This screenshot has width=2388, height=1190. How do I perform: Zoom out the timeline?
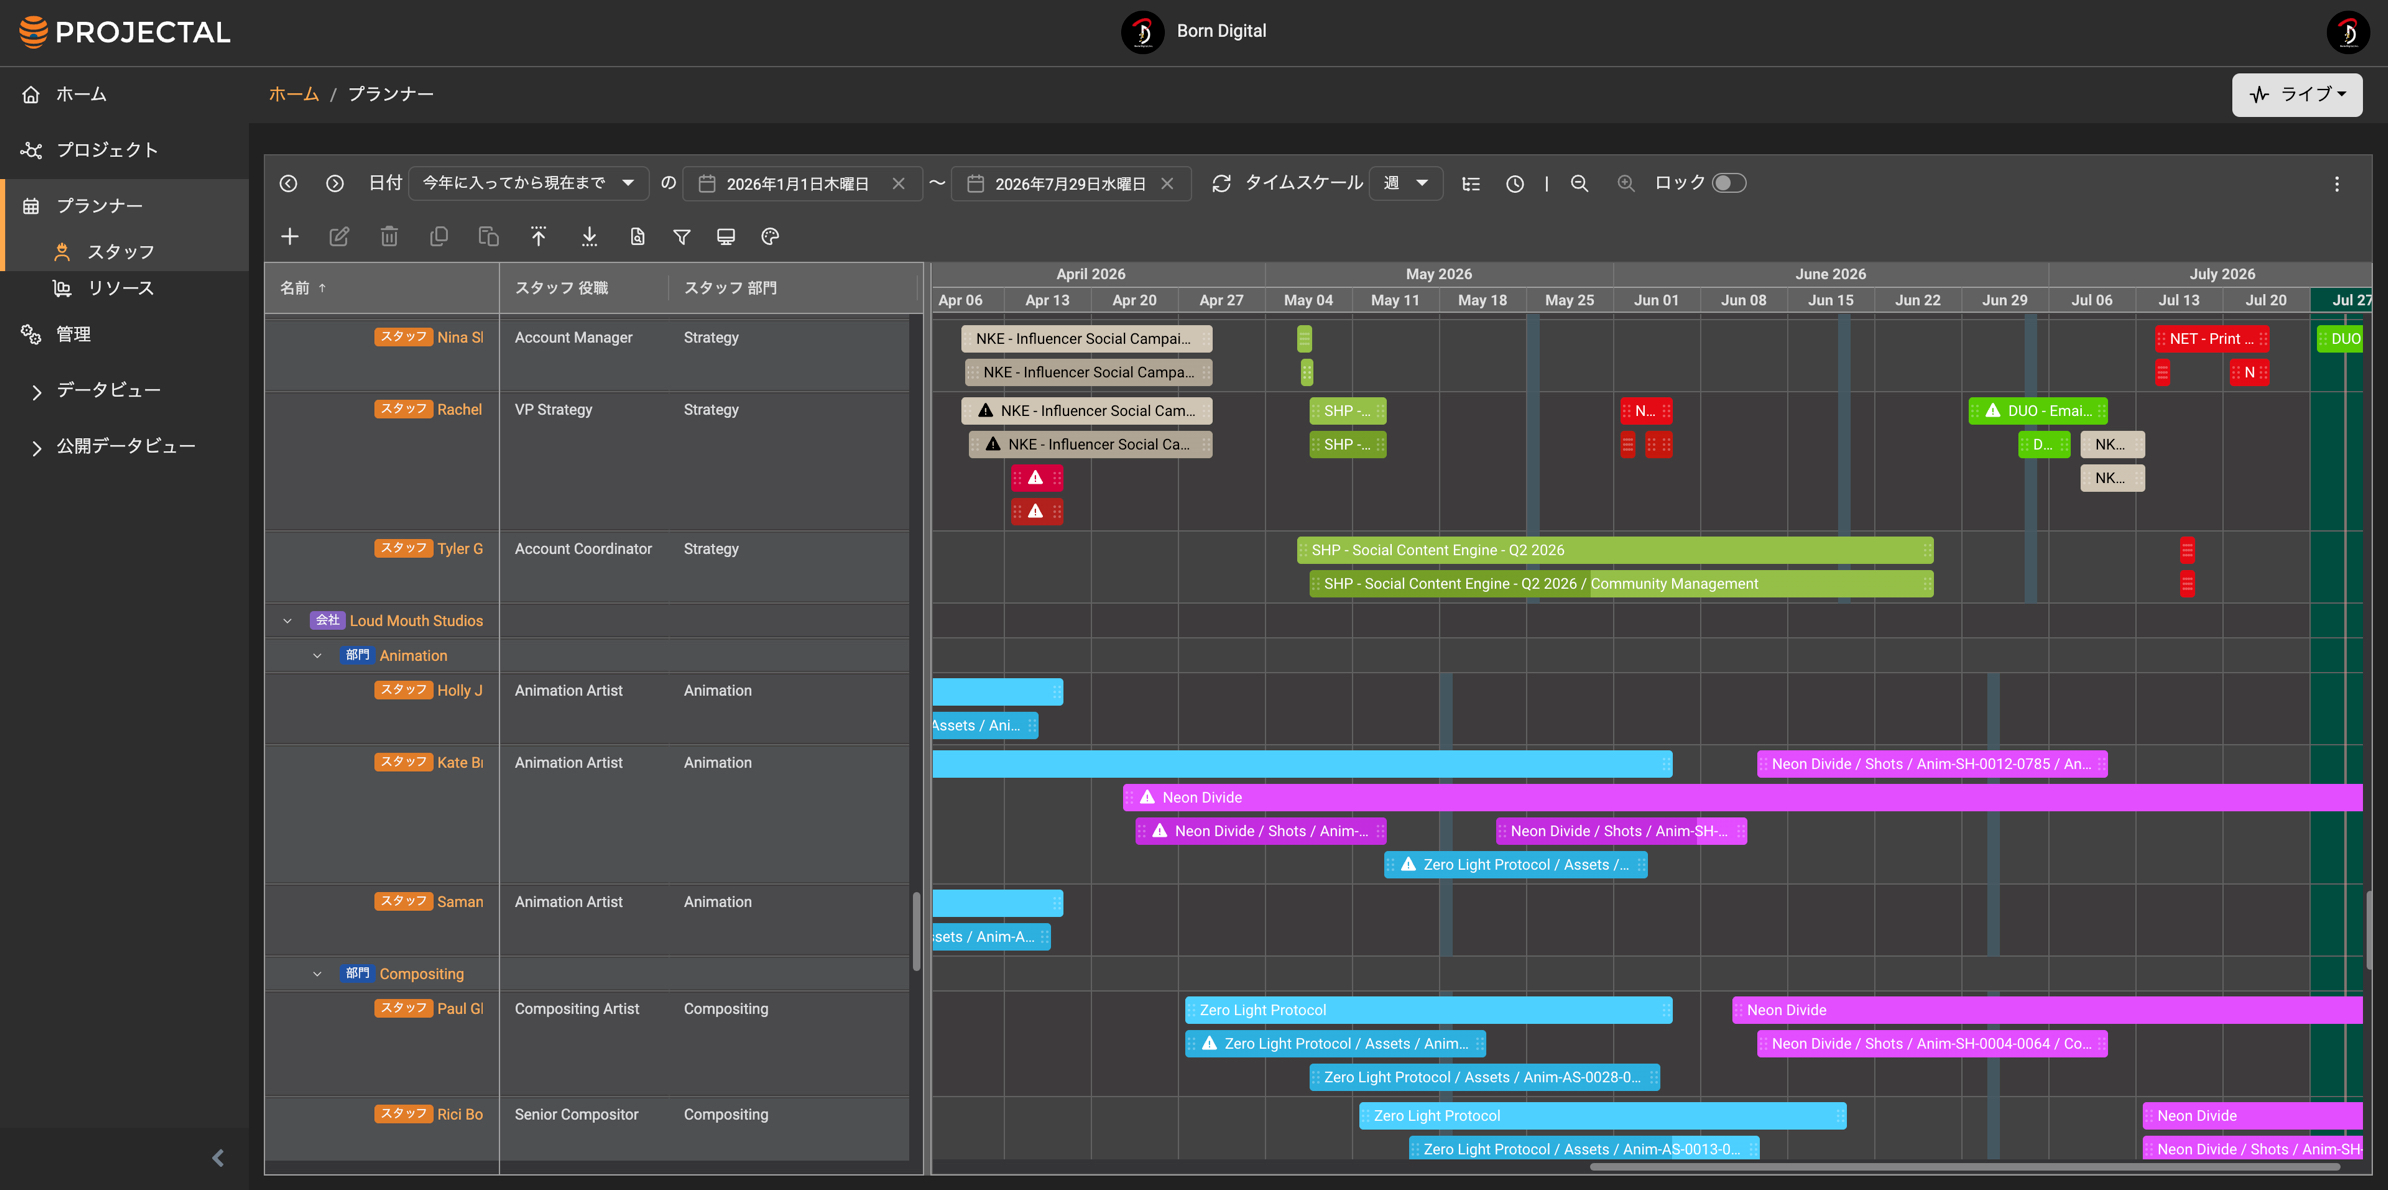coord(1580,183)
